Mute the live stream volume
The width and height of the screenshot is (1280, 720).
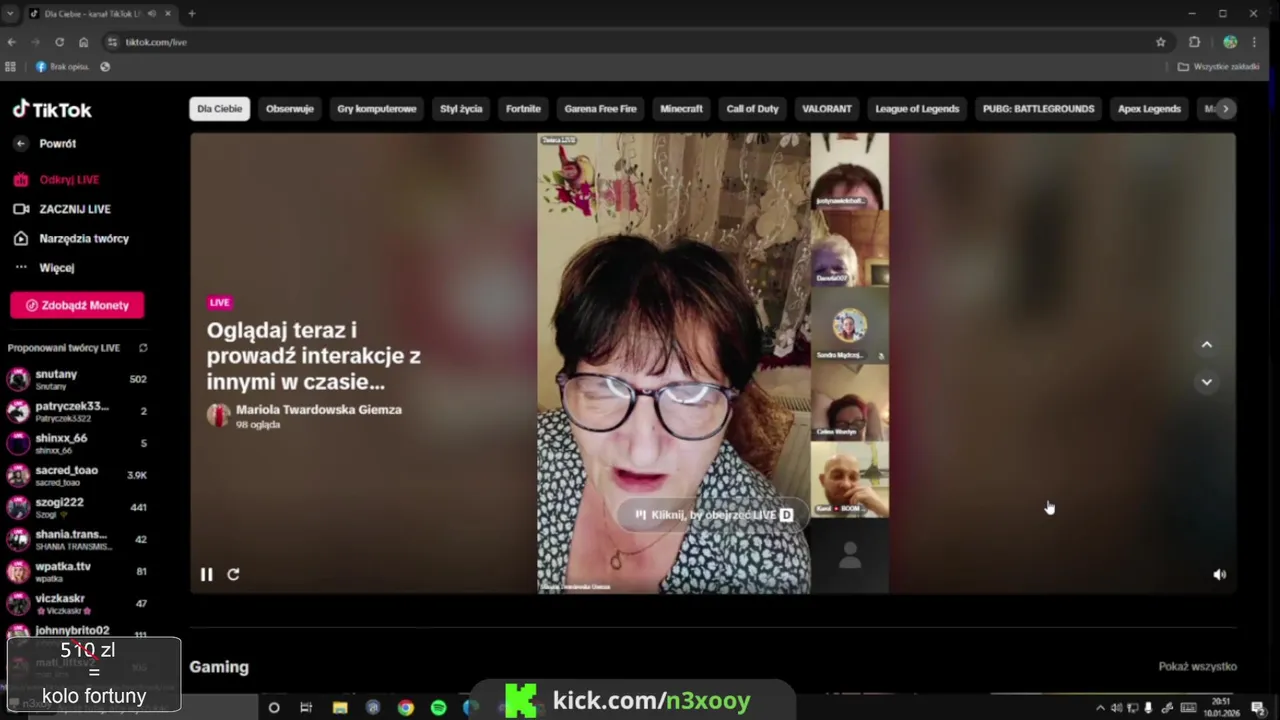click(x=1219, y=574)
